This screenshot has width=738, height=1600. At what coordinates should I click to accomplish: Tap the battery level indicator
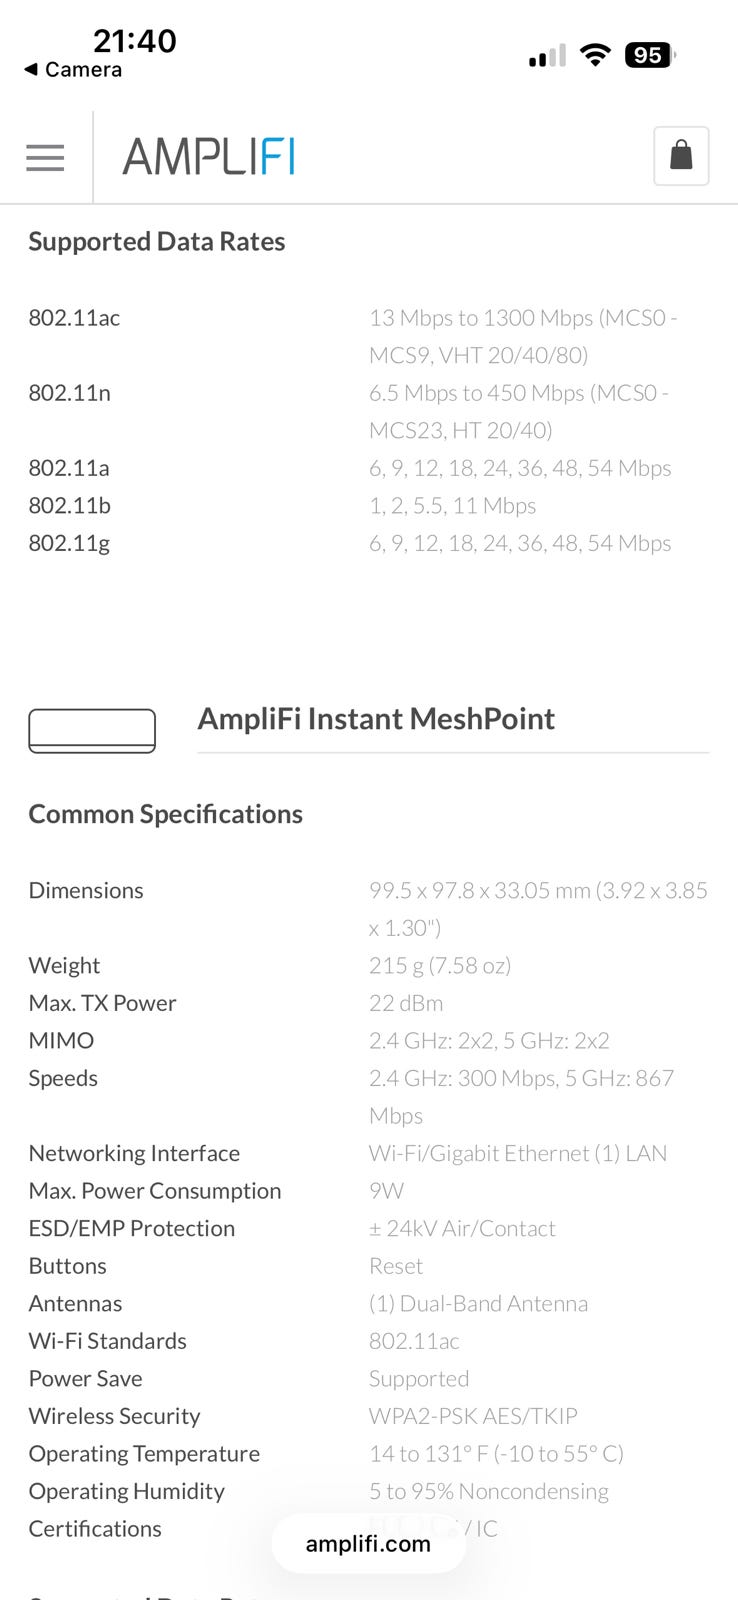(x=649, y=56)
